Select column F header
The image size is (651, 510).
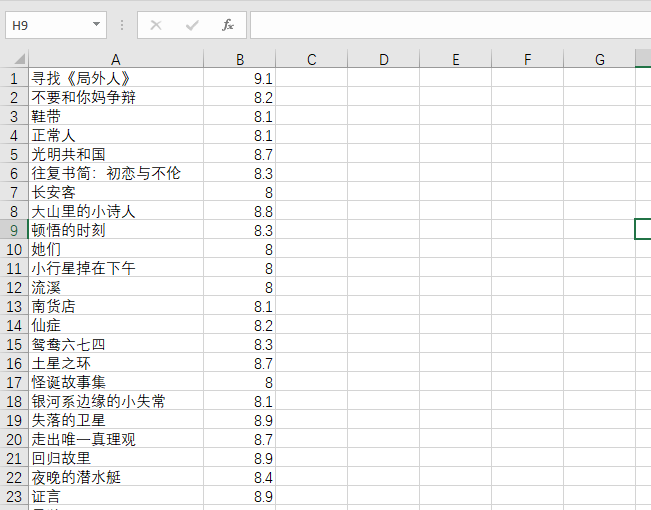(x=527, y=59)
